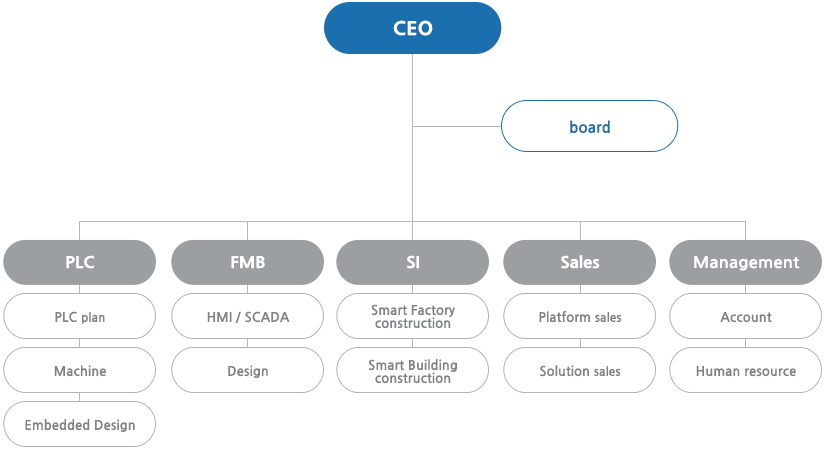This screenshot has height=451, width=825.
Task: Click the SI department header
Action: pyautogui.click(x=412, y=262)
